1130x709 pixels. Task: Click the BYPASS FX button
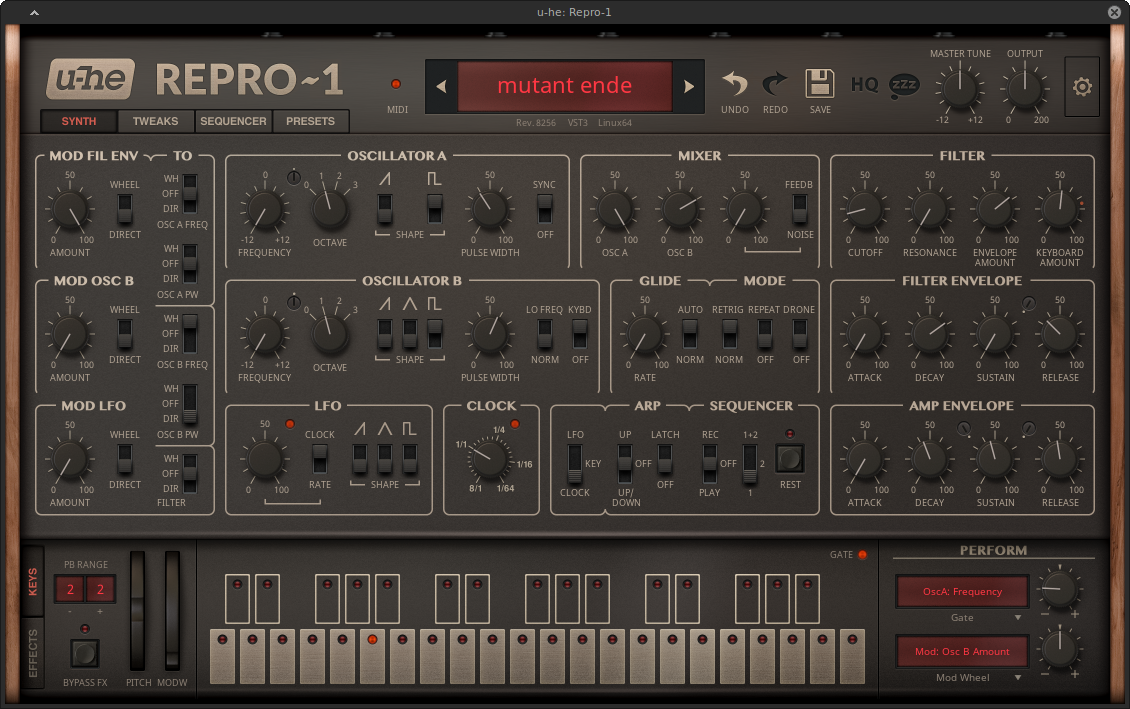click(x=84, y=654)
